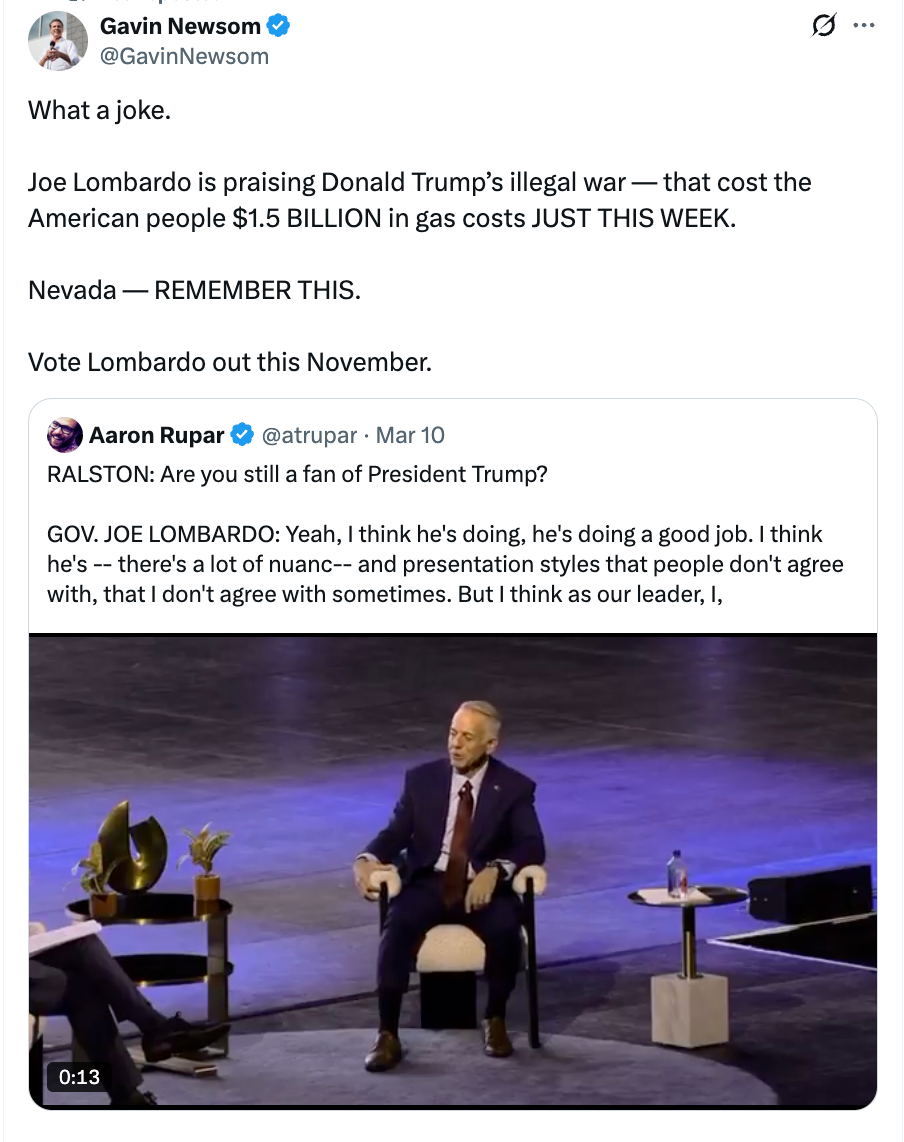904x1142 pixels.
Task: Click Aaron Rupar's verified badge
Action: click(242, 435)
